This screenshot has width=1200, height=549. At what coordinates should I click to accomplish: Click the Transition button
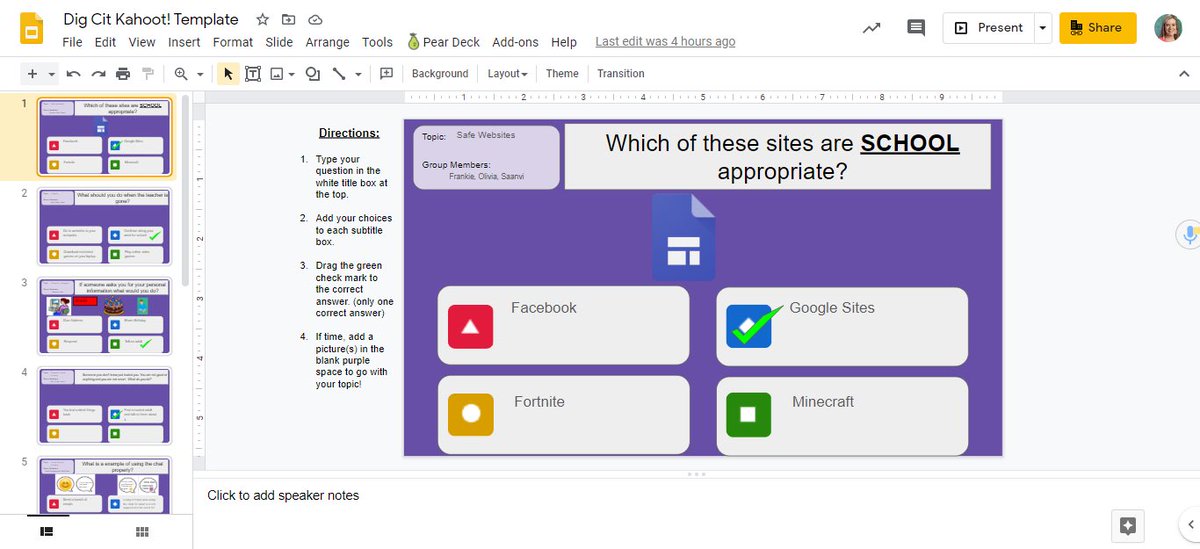pos(621,74)
